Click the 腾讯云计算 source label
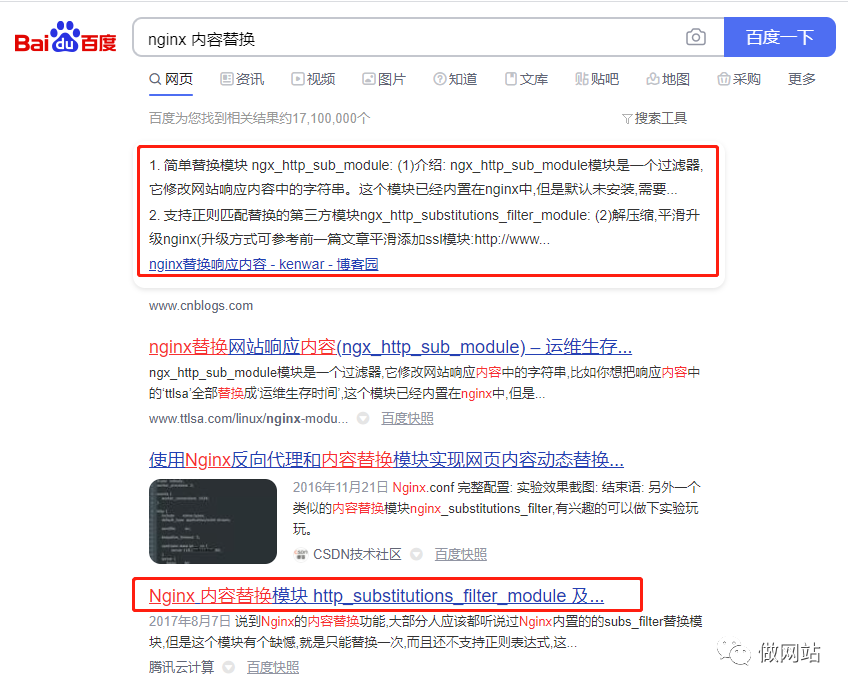The height and width of the screenshot is (690, 848). [182, 668]
